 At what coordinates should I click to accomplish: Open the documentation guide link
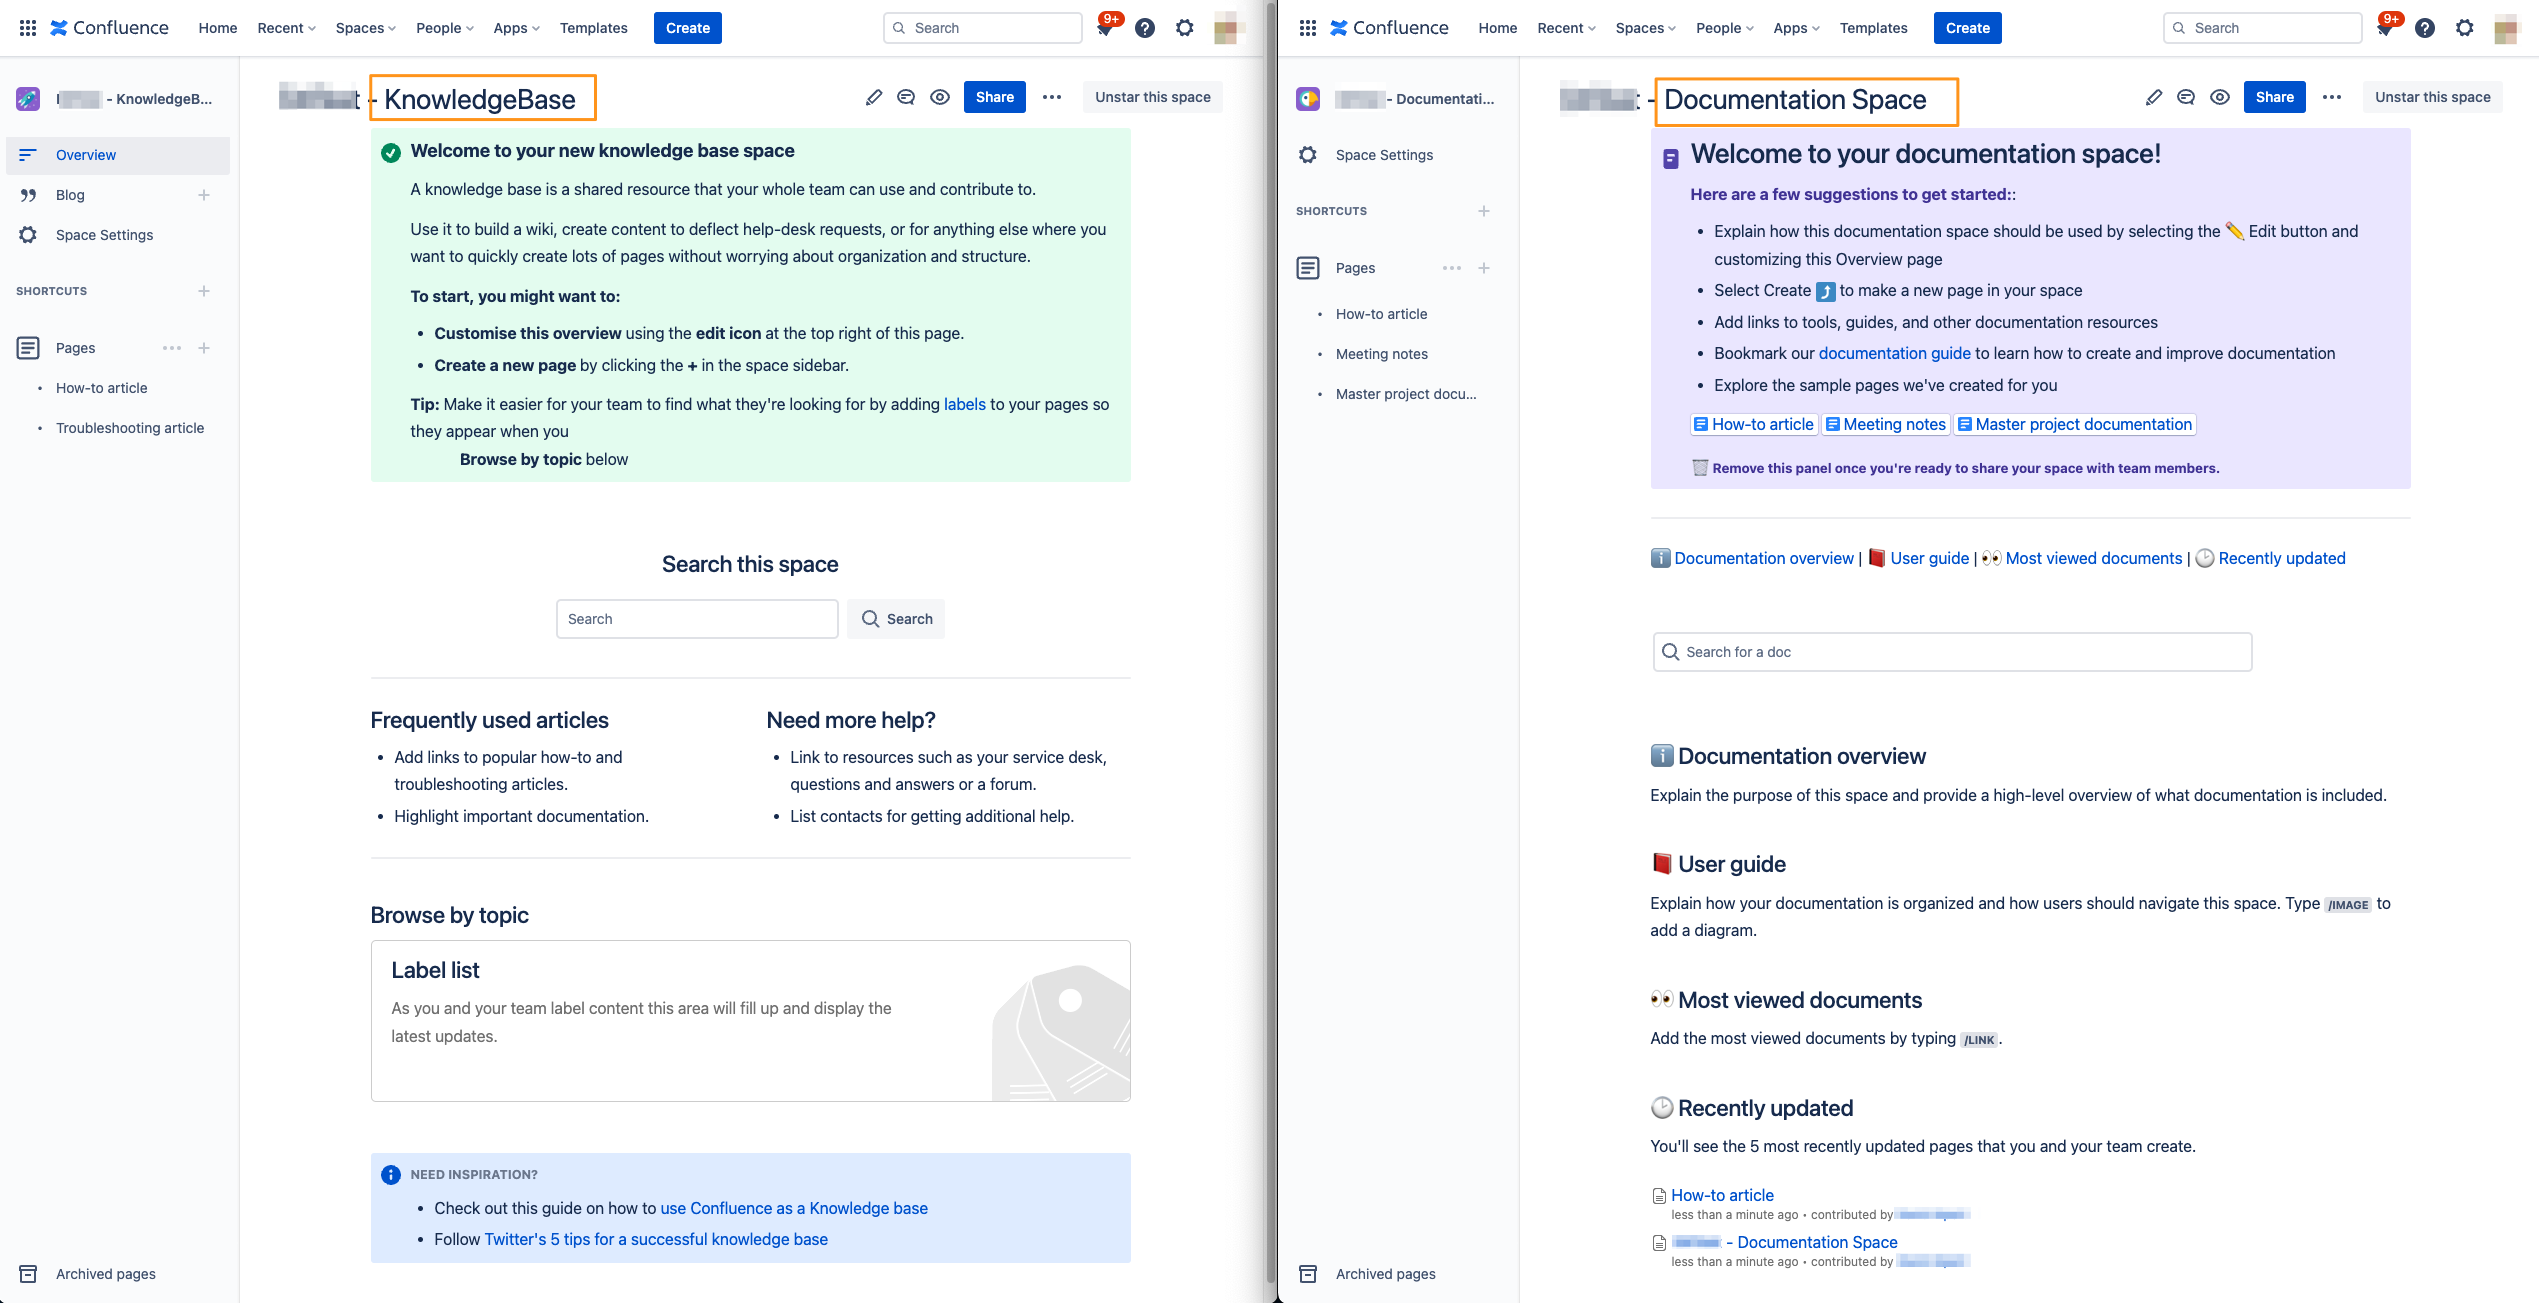tap(1894, 353)
